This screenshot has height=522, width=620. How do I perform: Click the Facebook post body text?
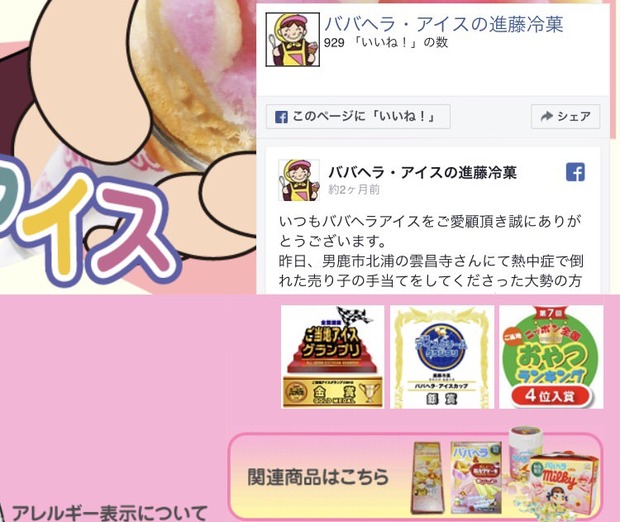click(x=431, y=251)
